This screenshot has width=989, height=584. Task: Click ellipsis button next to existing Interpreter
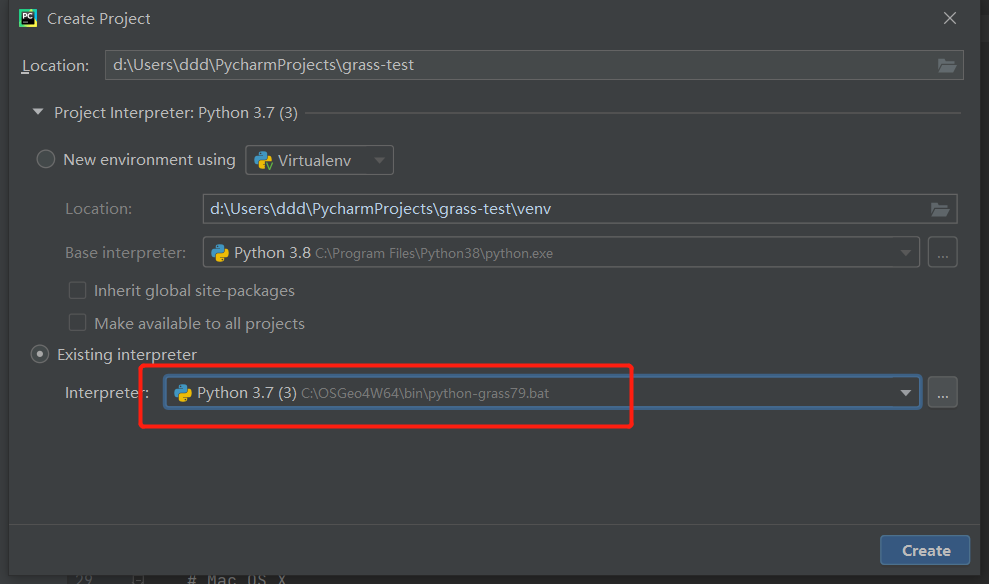click(942, 393)
